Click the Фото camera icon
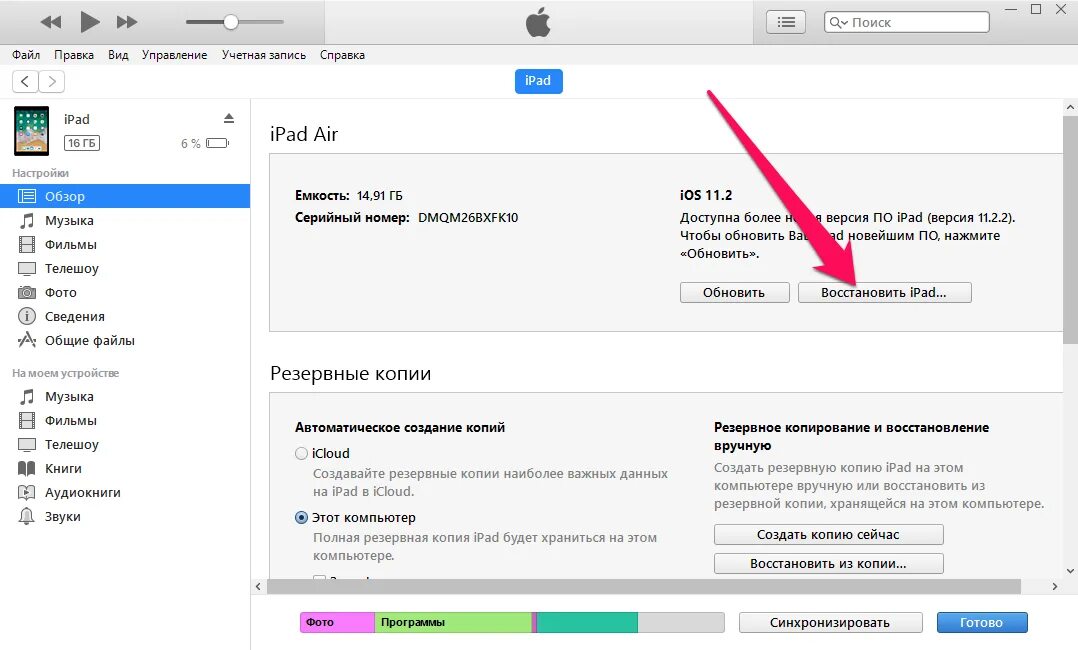 click(x=27, y=292)
